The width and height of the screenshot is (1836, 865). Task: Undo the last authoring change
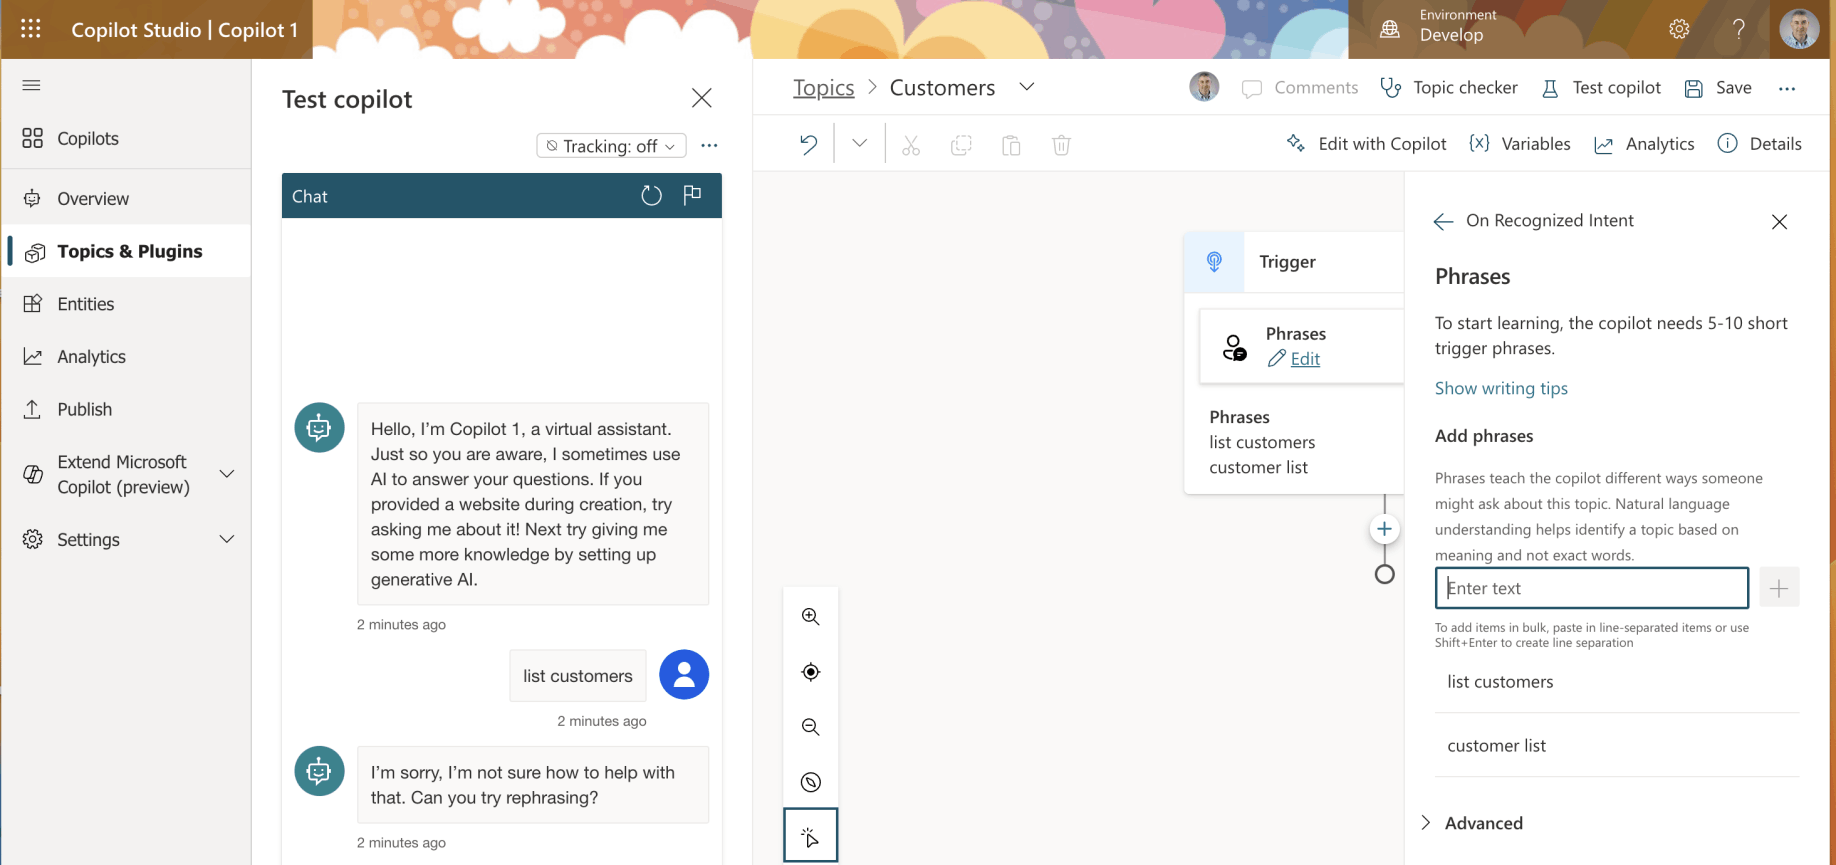click(808, 145)
